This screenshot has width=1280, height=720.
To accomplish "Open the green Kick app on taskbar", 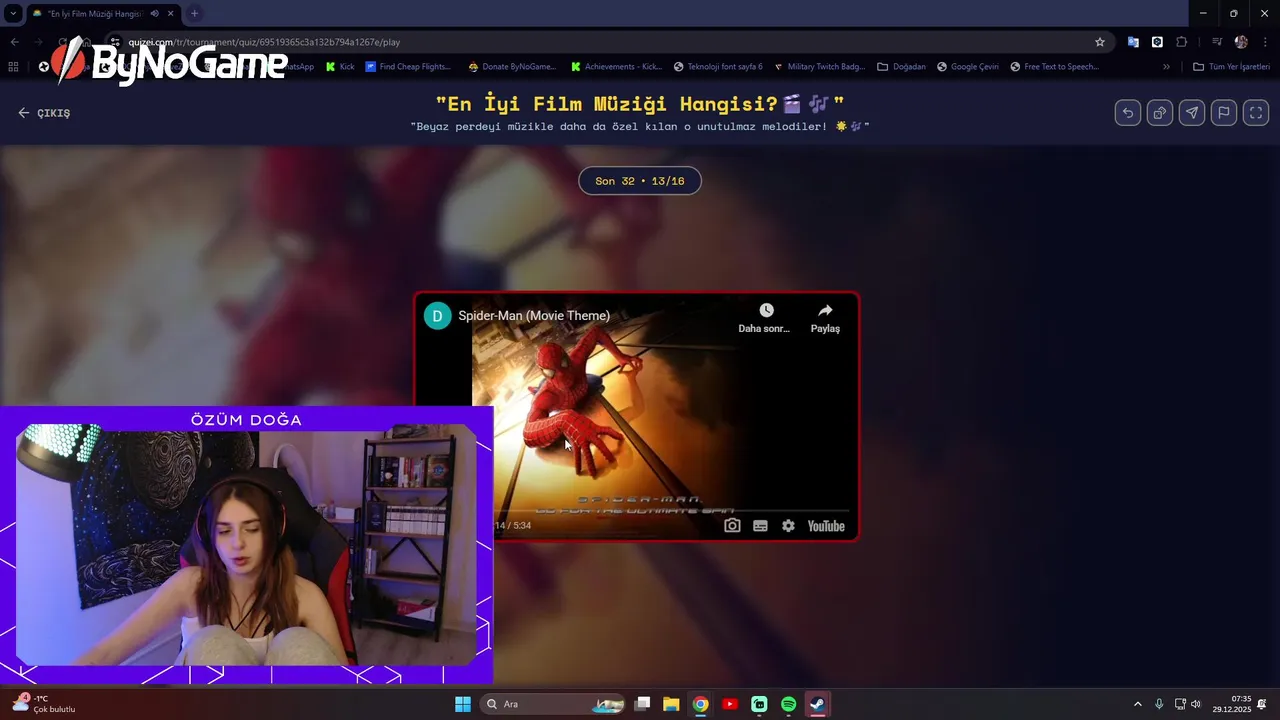I will pyautogui.click(x=759, y=704).
